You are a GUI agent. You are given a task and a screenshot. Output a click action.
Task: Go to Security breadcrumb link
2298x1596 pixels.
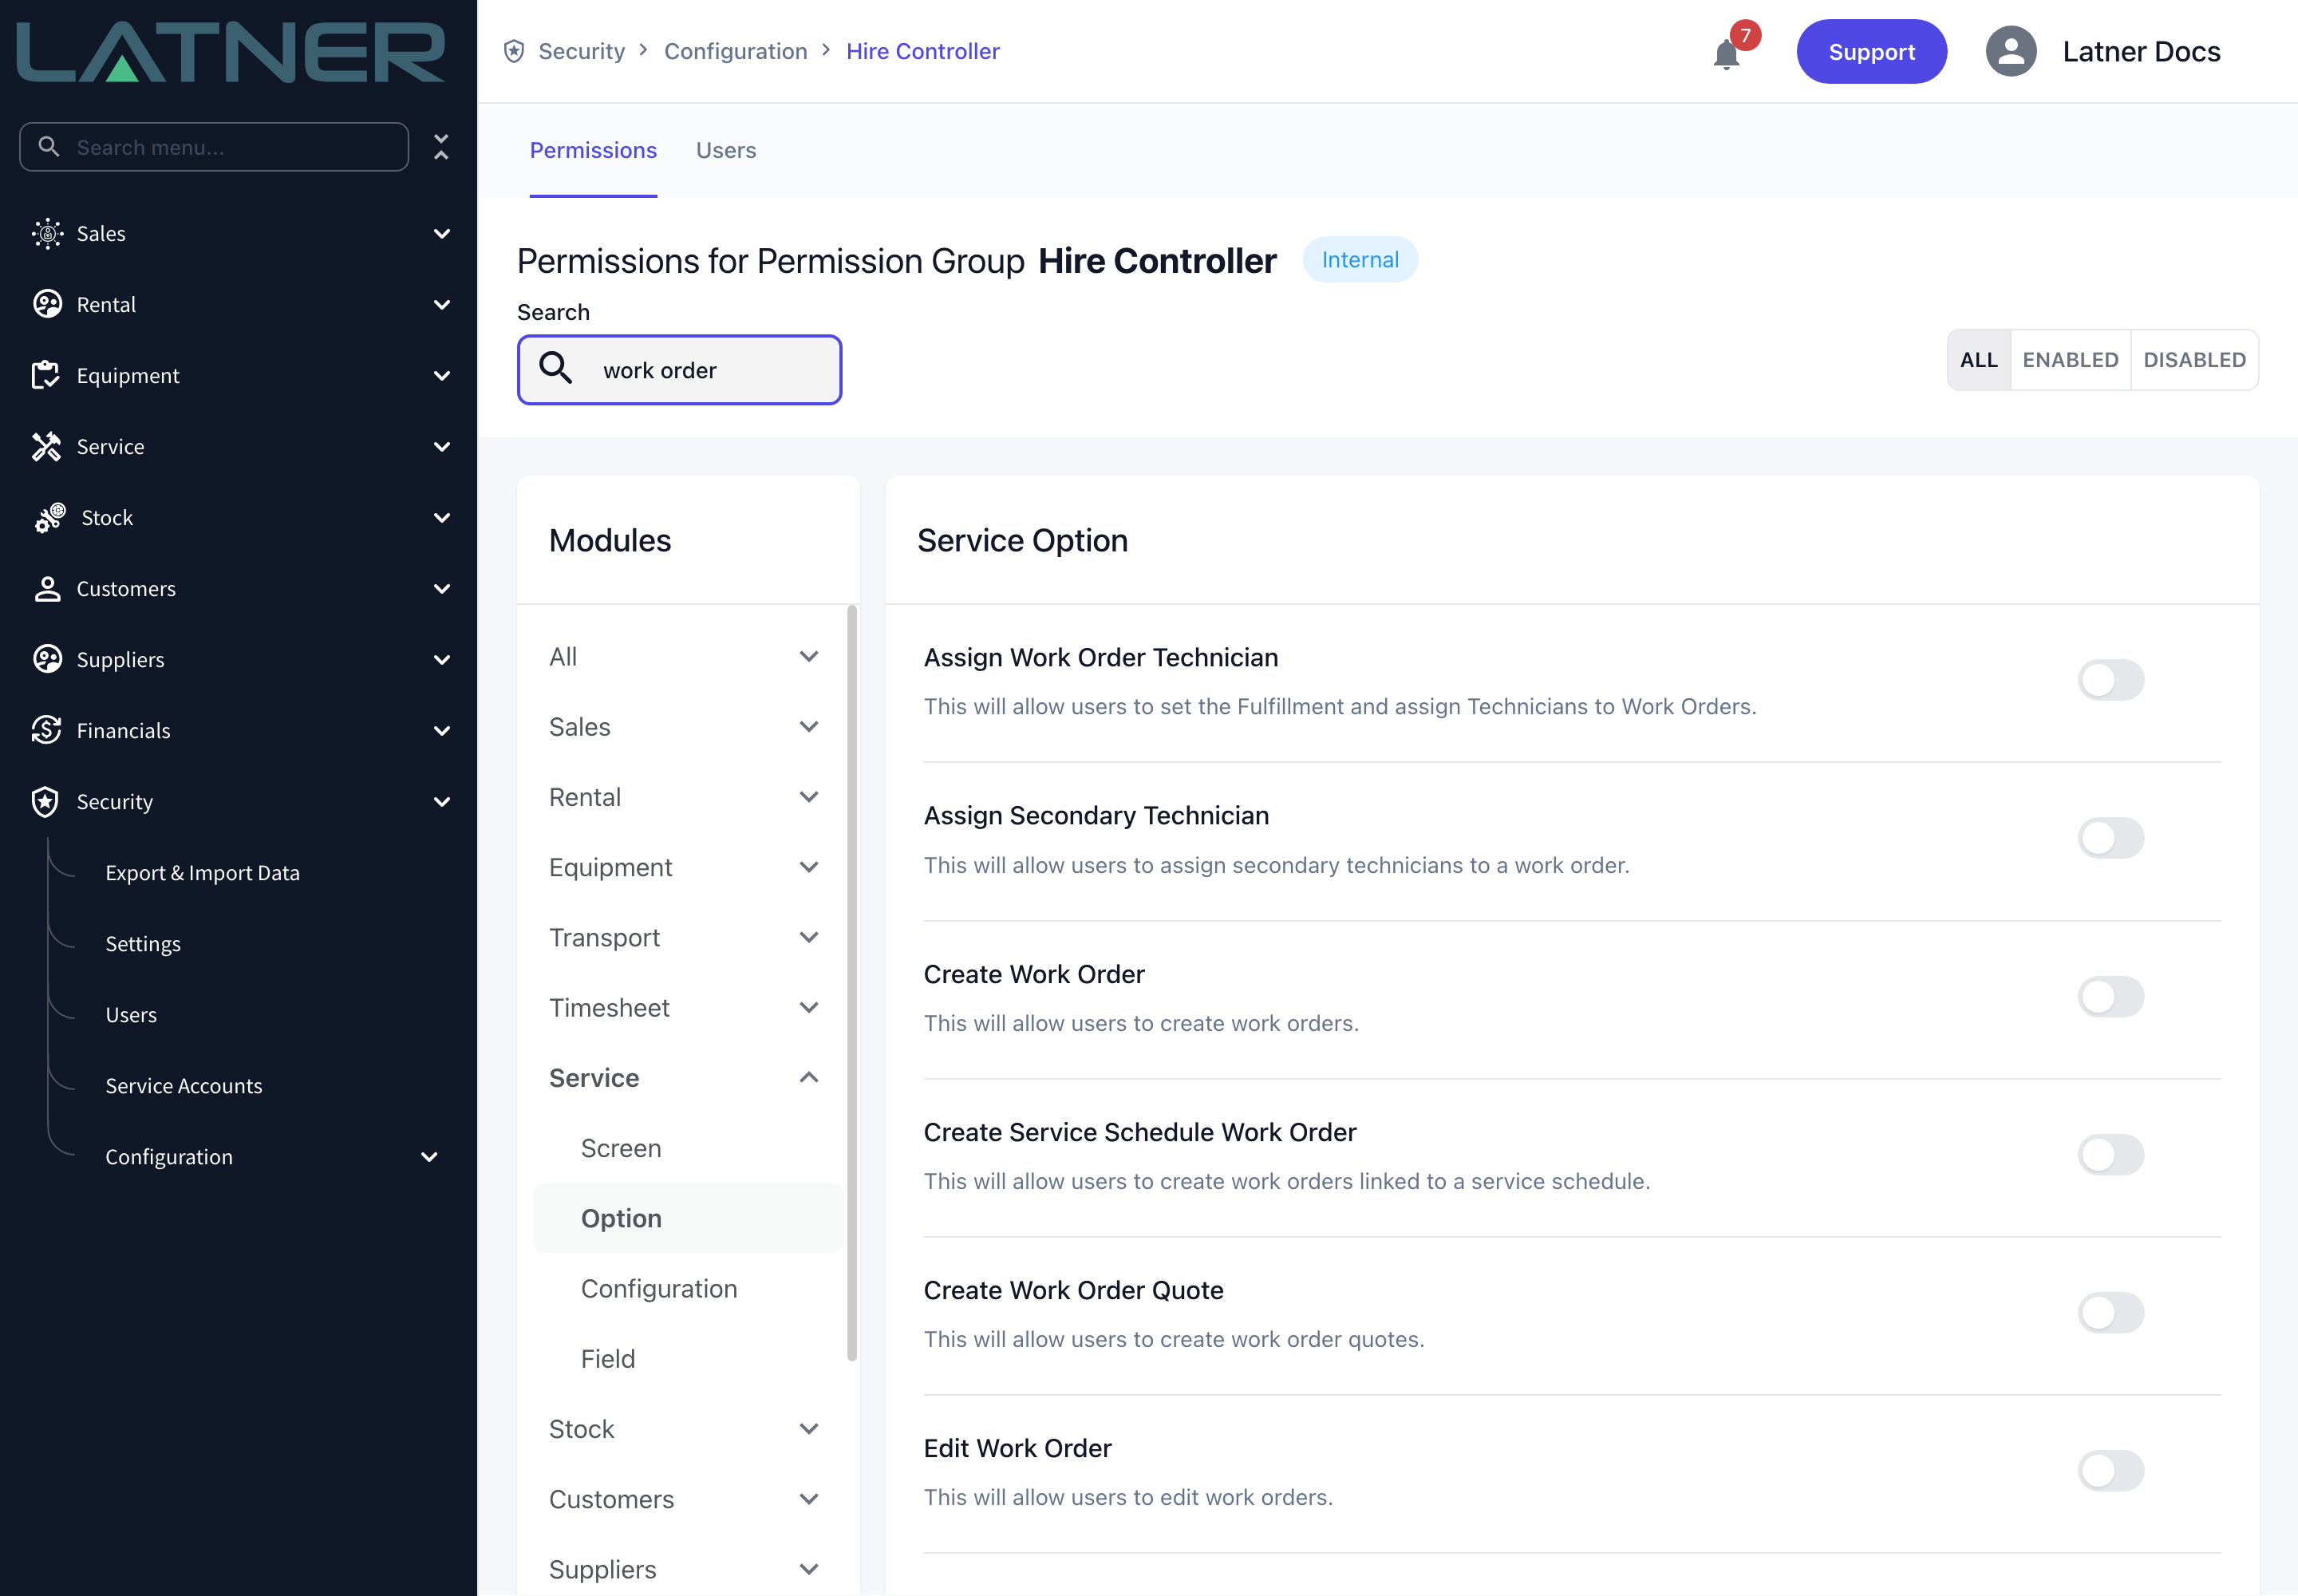click(581, 51)
